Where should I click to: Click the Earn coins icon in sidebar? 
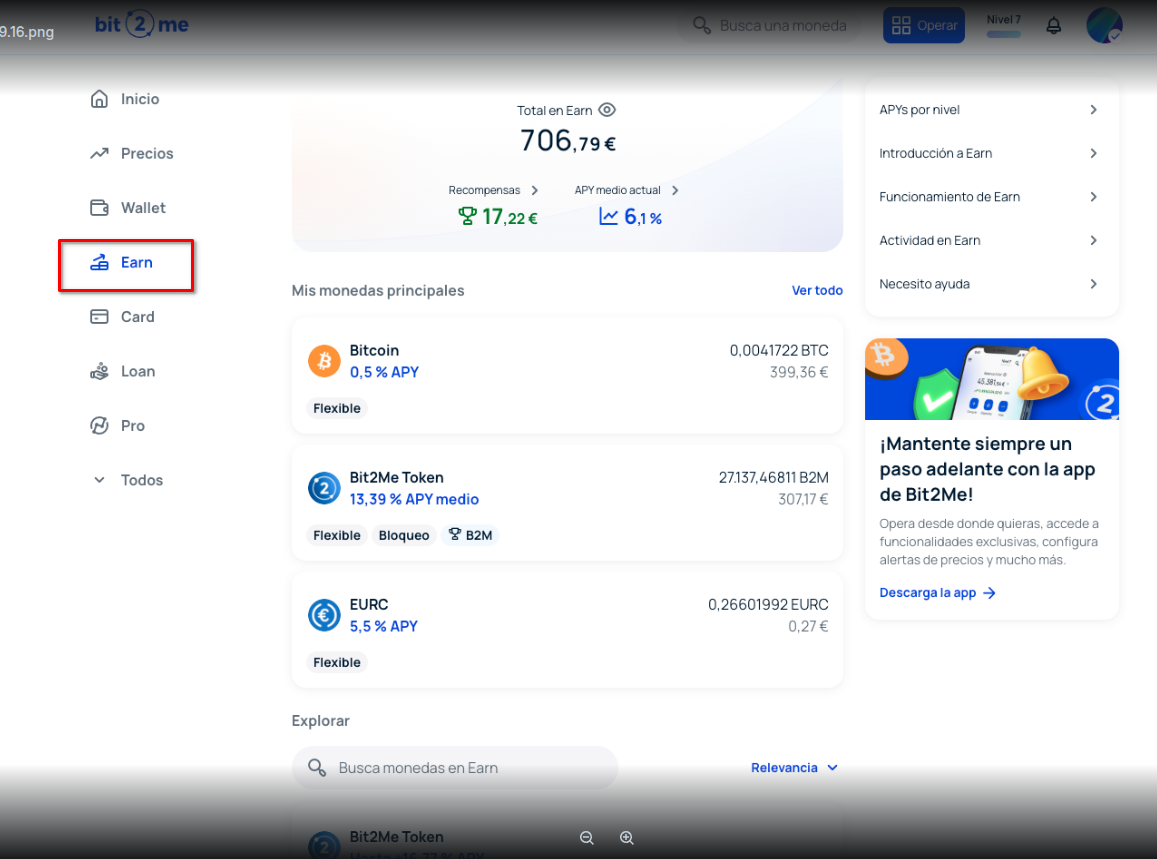[99, 262]
